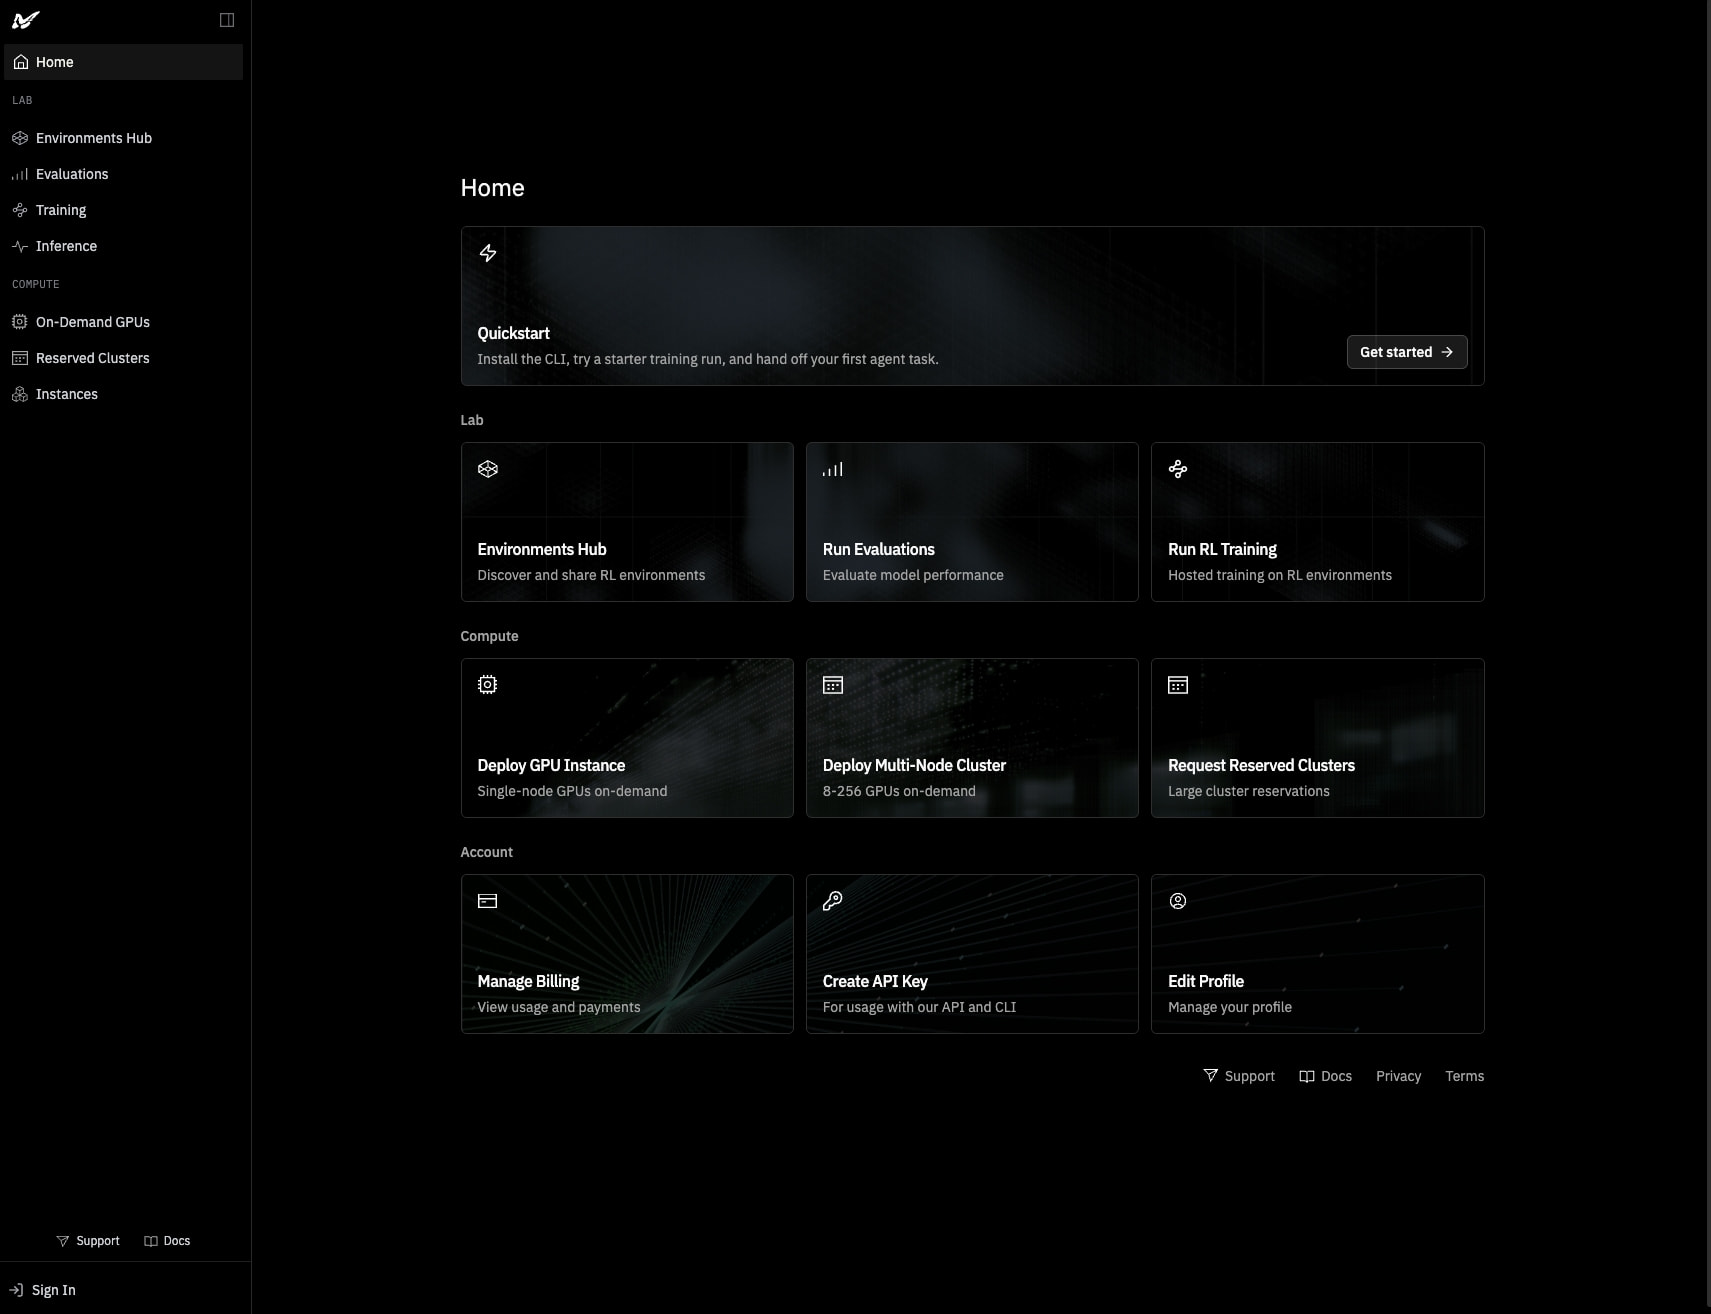The width and height of the screenshot is (1711, 1314).
Task: Click the Manage Billing credit card icon
Action: point(488,901)
